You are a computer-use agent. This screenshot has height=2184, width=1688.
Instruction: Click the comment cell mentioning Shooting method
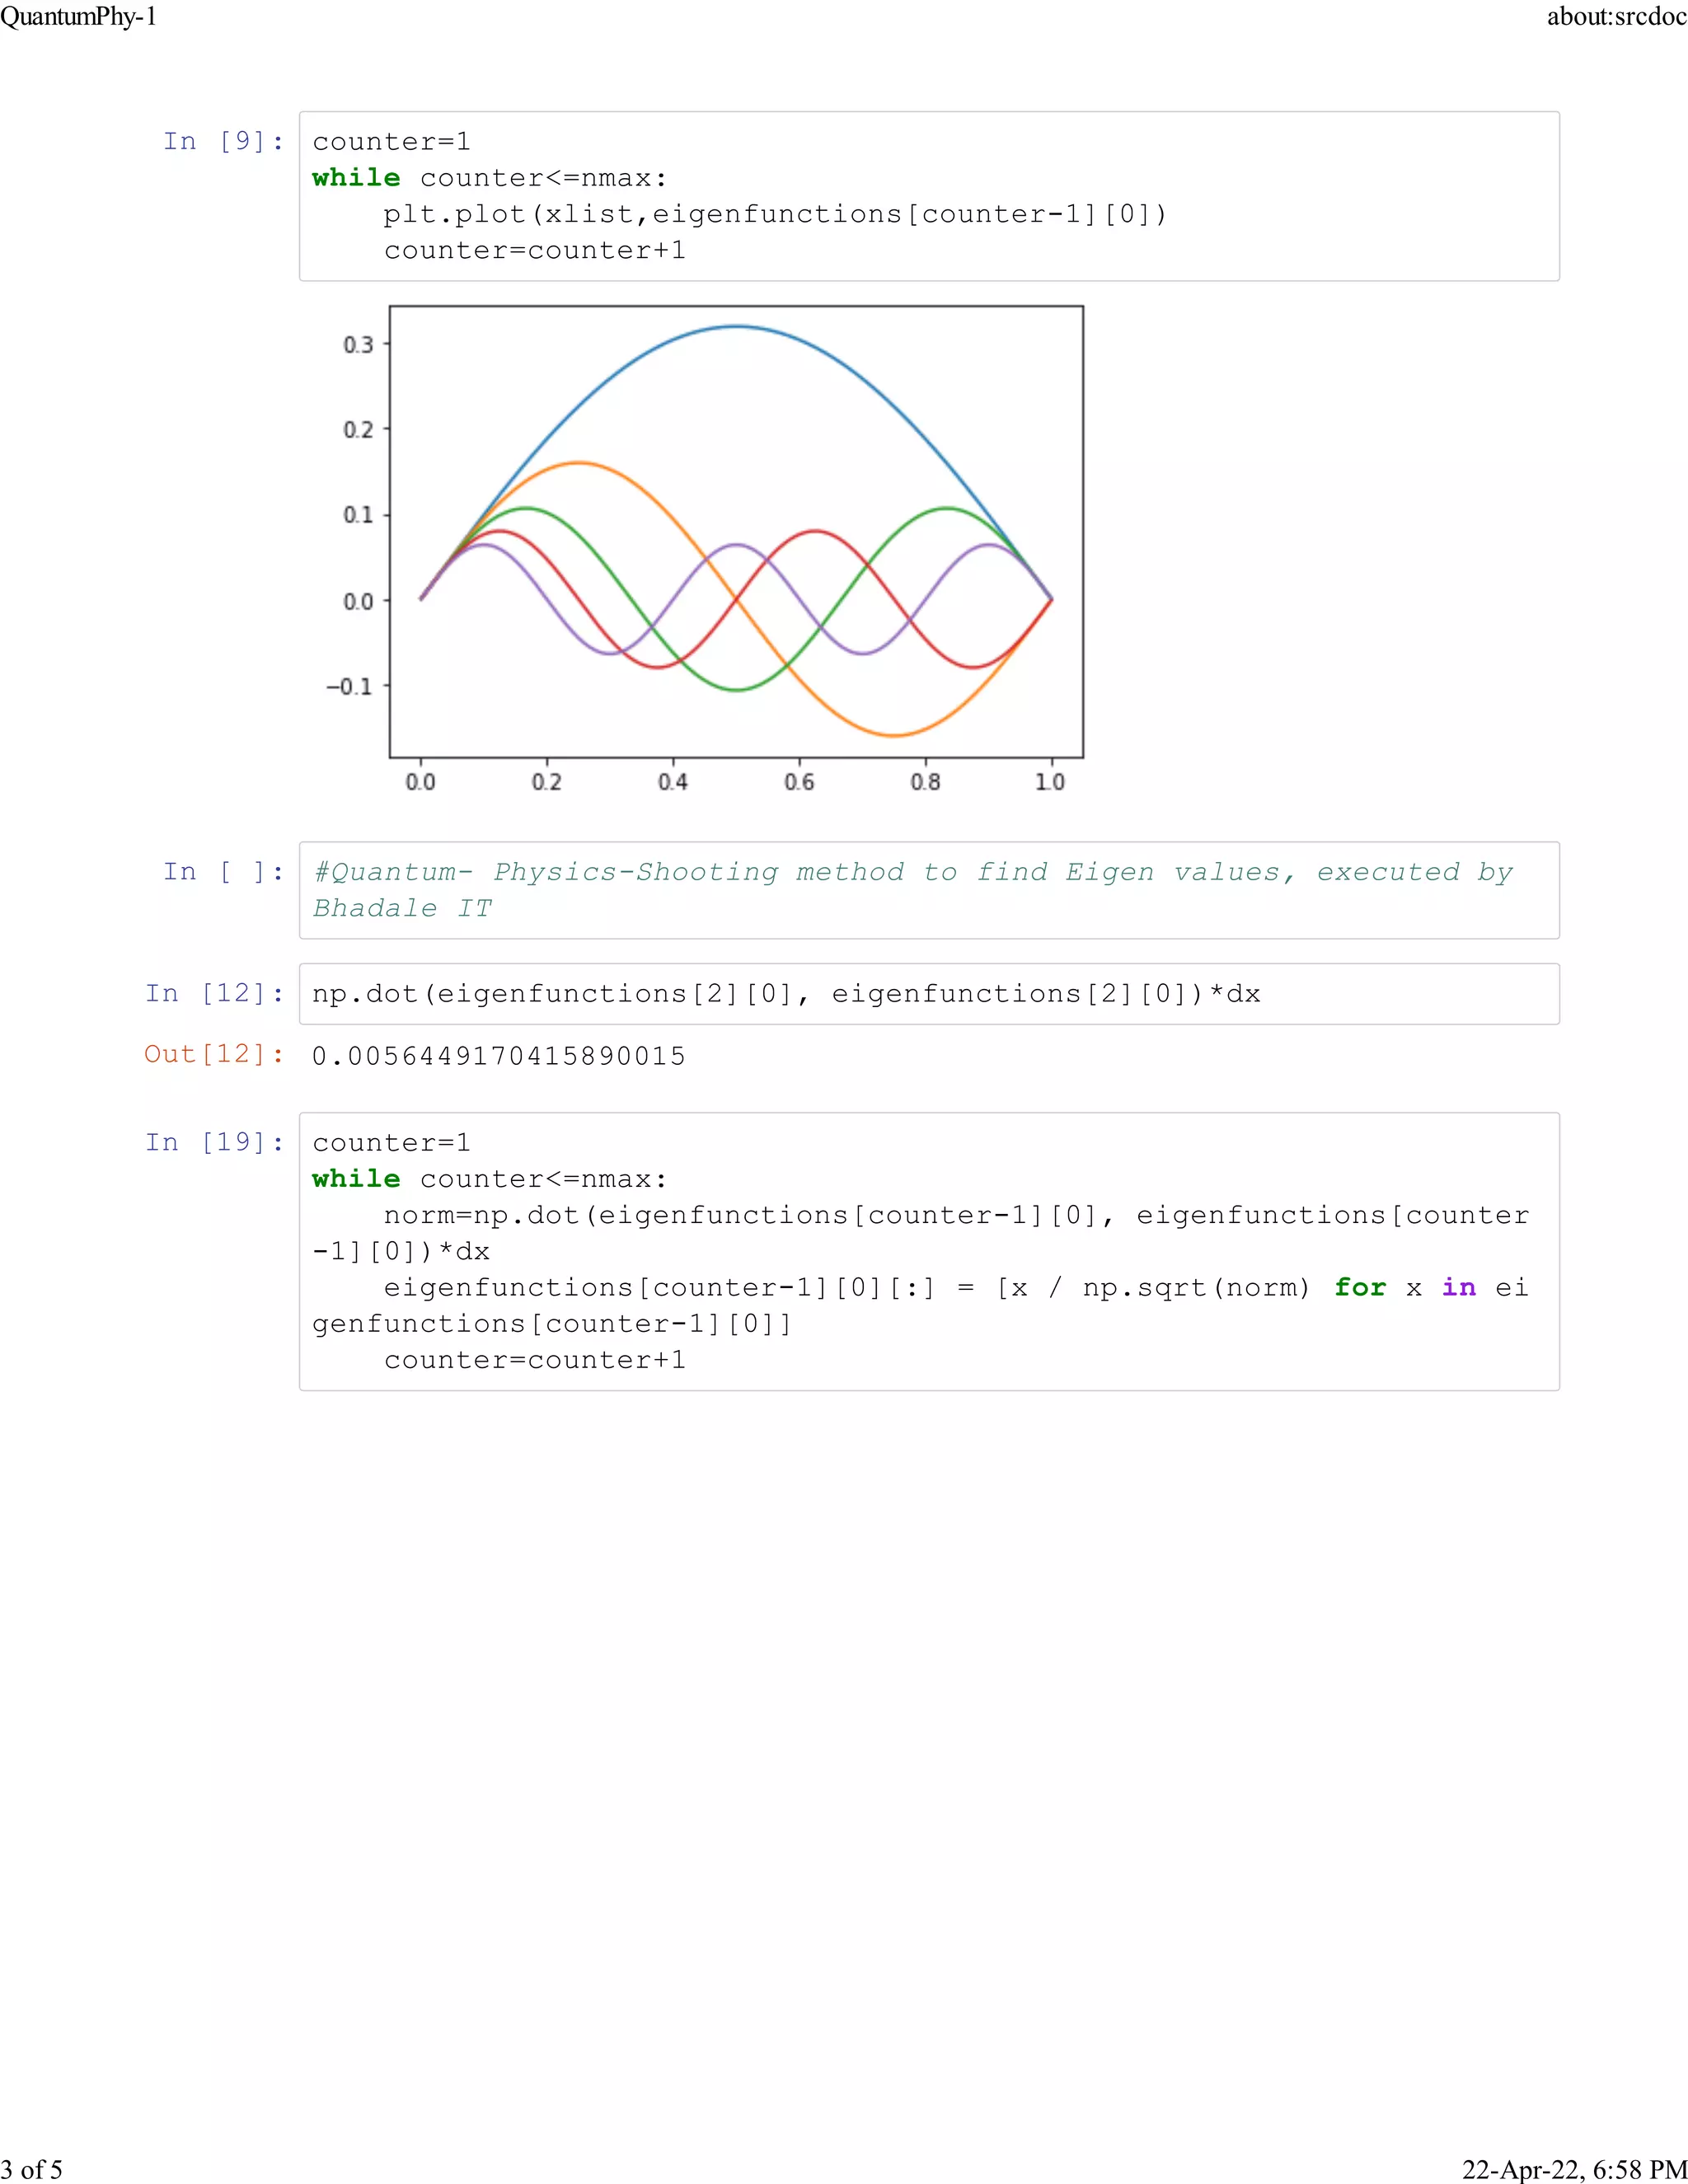(929, 890)
